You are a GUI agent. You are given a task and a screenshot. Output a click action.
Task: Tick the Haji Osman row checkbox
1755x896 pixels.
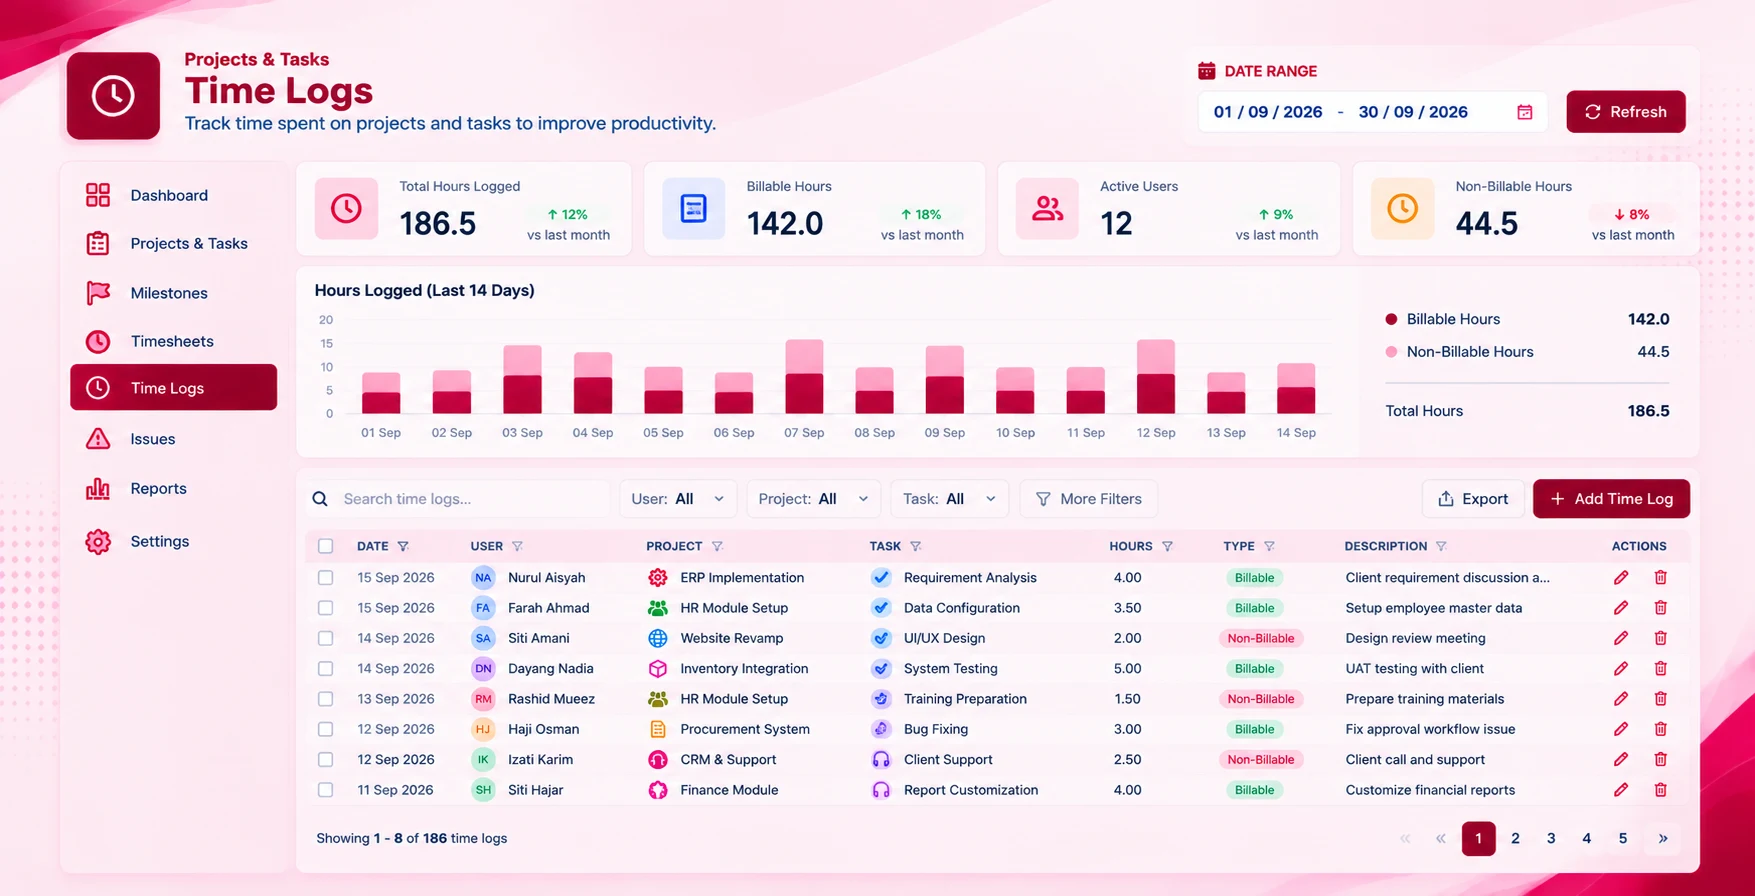(325, 729)
